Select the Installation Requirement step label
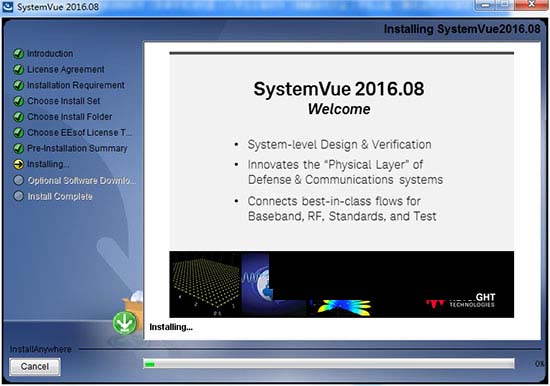Viewport: 550px width, 386px height. [76, 85]
